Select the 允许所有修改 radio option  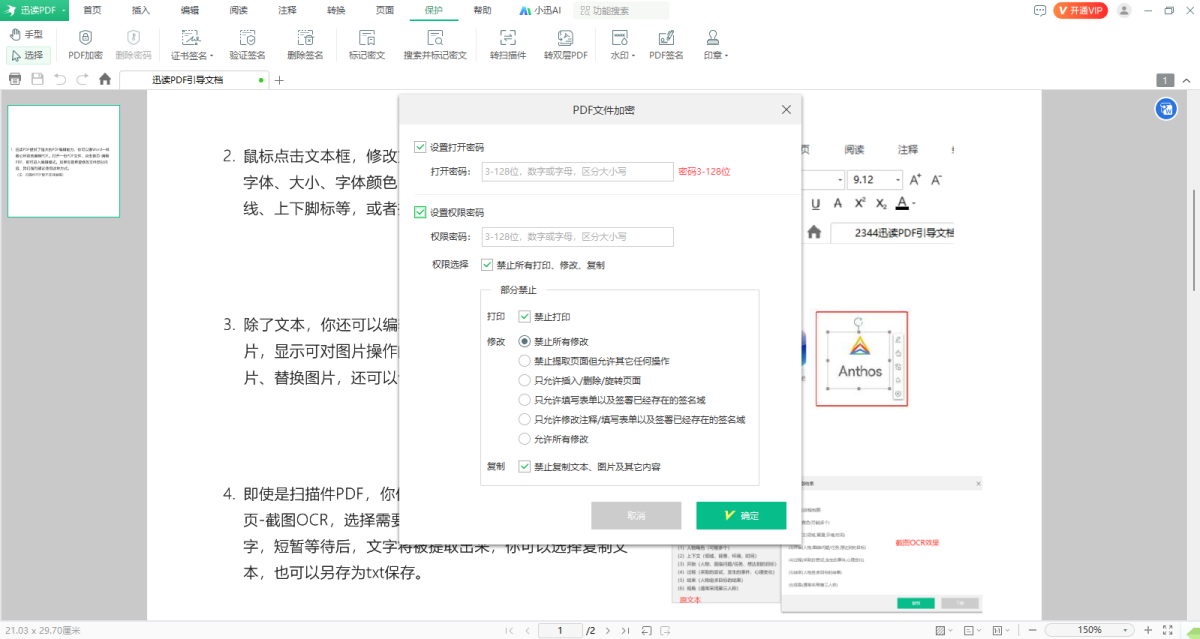tap(524, 439)
